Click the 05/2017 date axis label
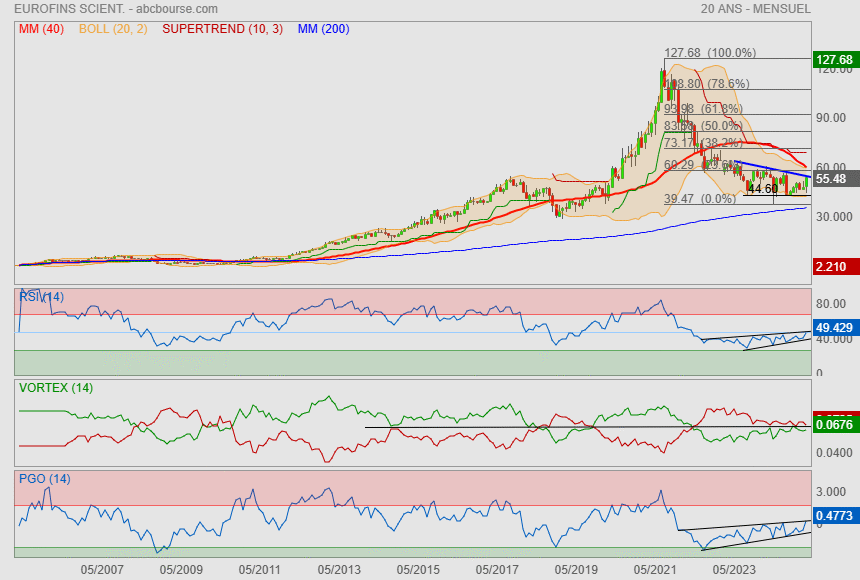Screen dimensions: 860x580 point(497,570)
